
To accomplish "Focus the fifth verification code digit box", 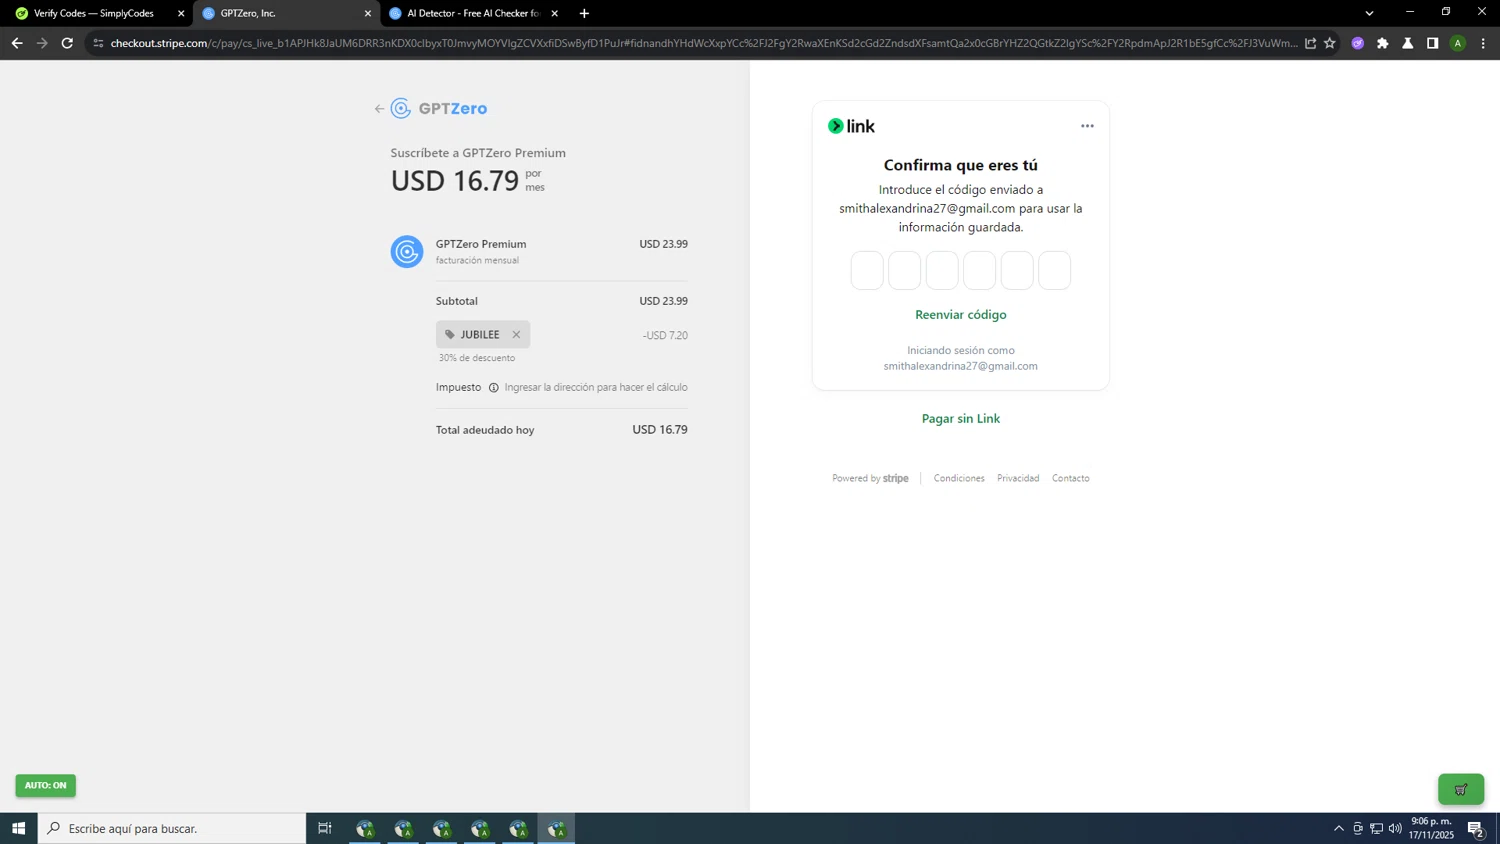I will [1017, 270].
